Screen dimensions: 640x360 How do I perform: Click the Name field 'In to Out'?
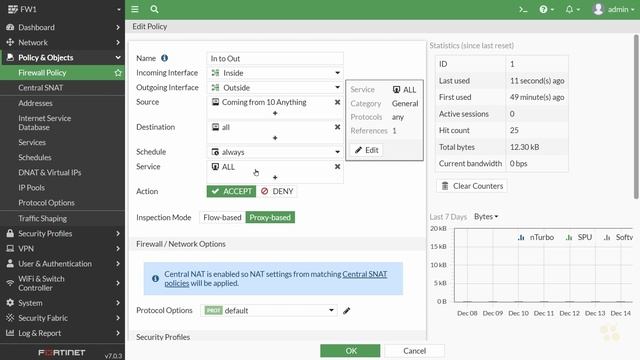(x=275, y=58)
